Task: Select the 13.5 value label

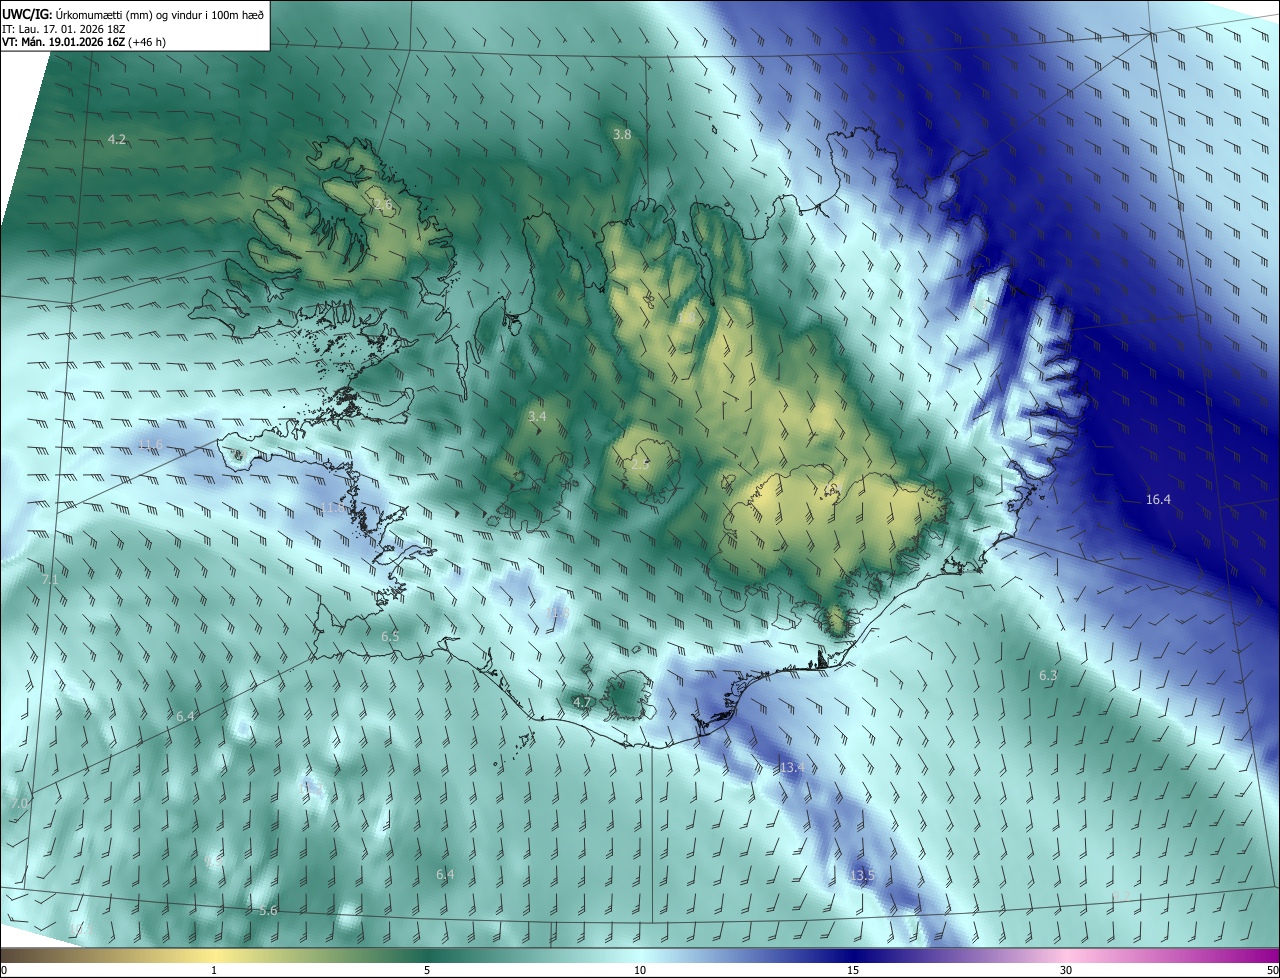Action: 862,875
